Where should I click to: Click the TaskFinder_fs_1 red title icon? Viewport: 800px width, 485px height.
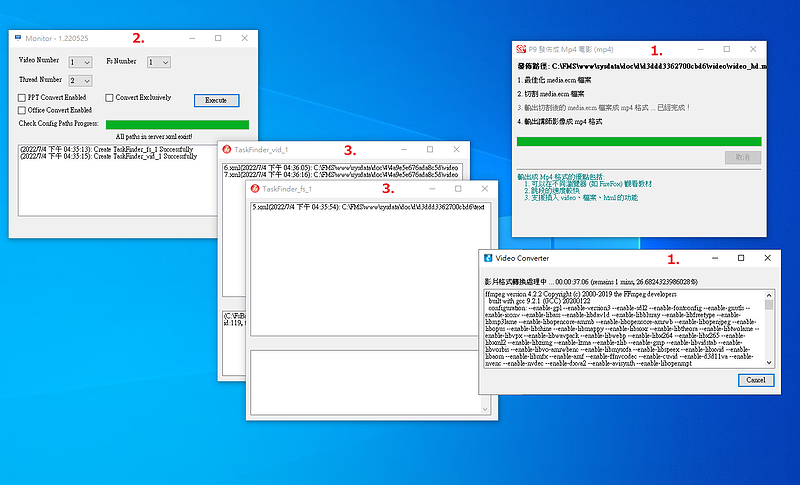[255, 189]
